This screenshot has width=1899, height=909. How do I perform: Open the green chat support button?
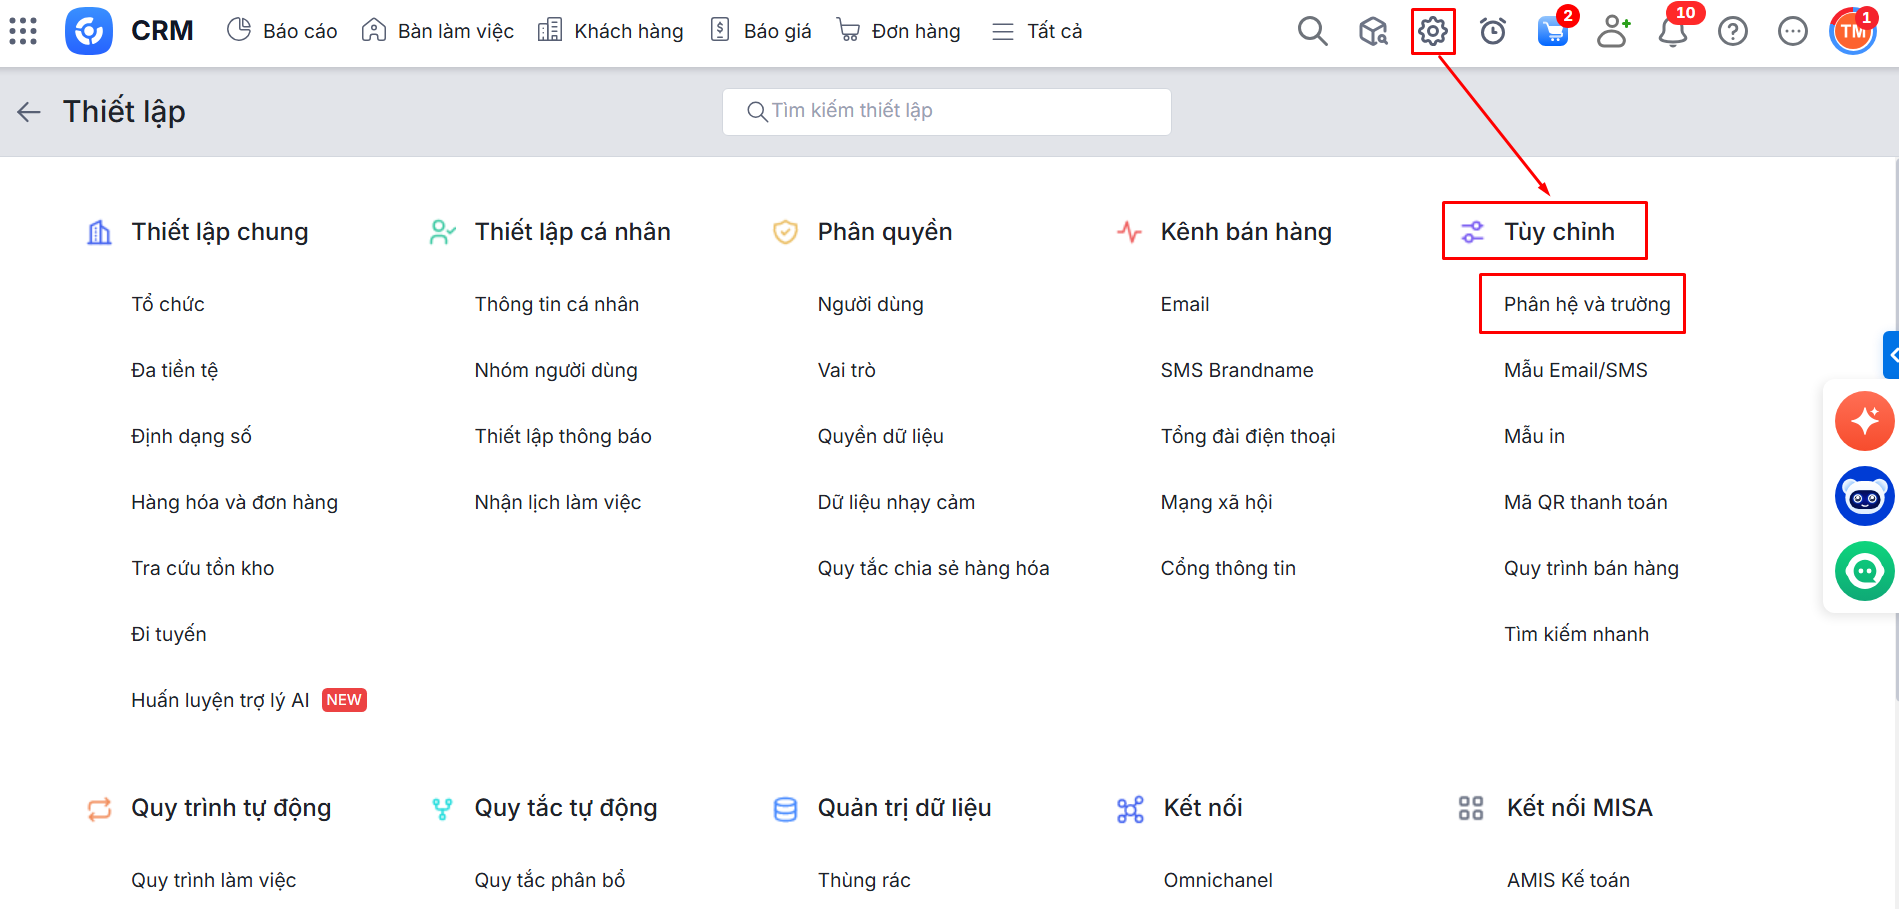click(1865, 571)
